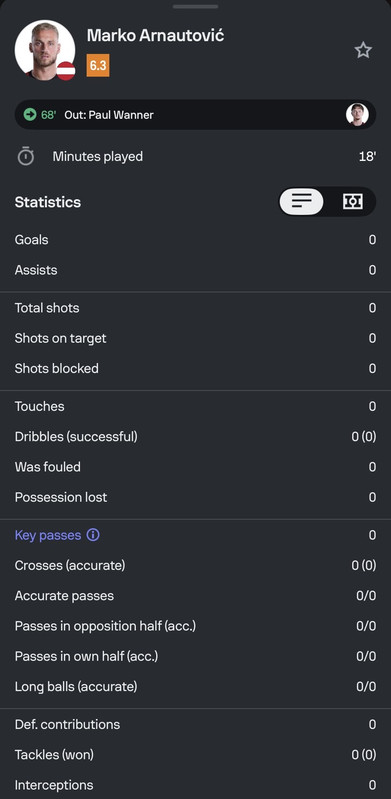Tap the Austria flag badge
Viewport: 391px width, 799px height.
coord(66,71)
